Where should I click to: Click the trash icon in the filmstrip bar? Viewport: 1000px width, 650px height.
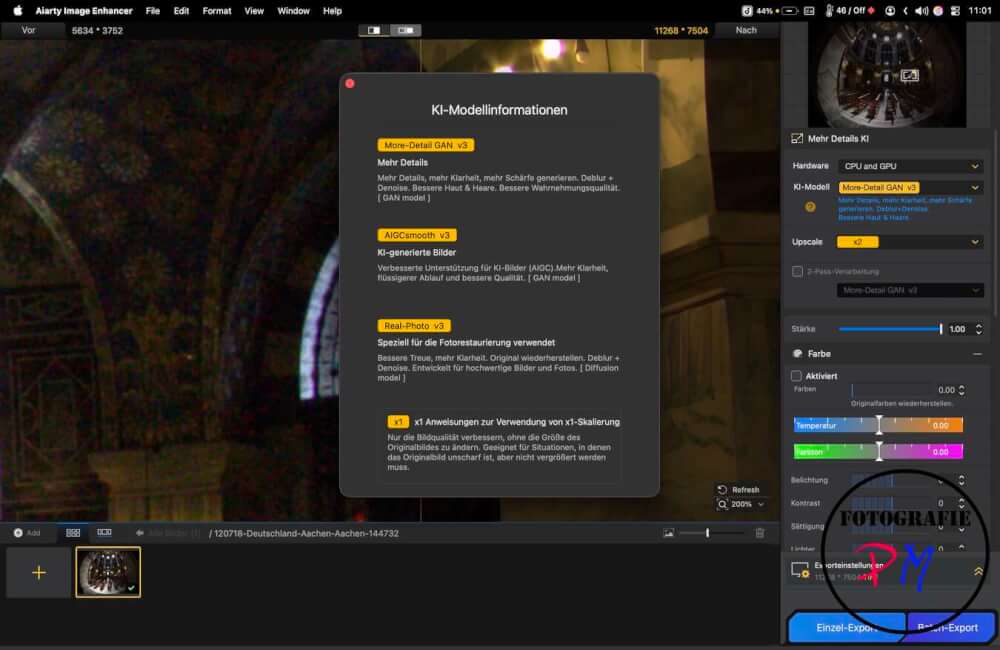pos(759,533)
